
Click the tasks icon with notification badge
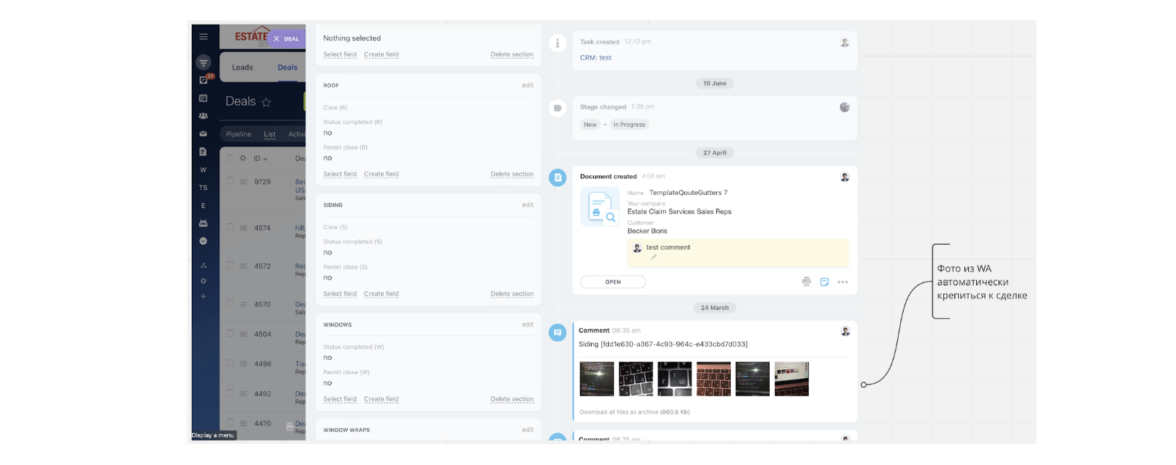(x=204, y=79)
